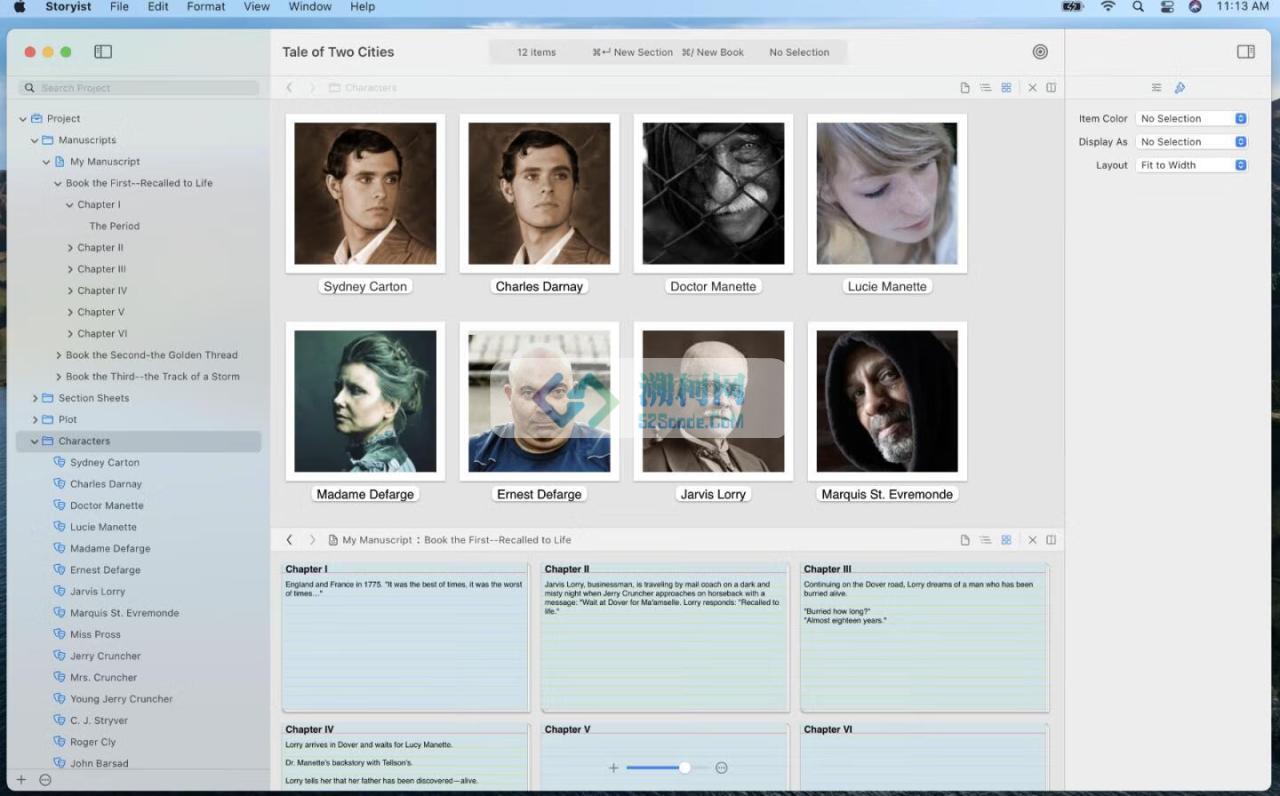Screen dimensions: 1280x796
Task: Open the inspector settings sliders tab
Action: tap(1157, 88)
